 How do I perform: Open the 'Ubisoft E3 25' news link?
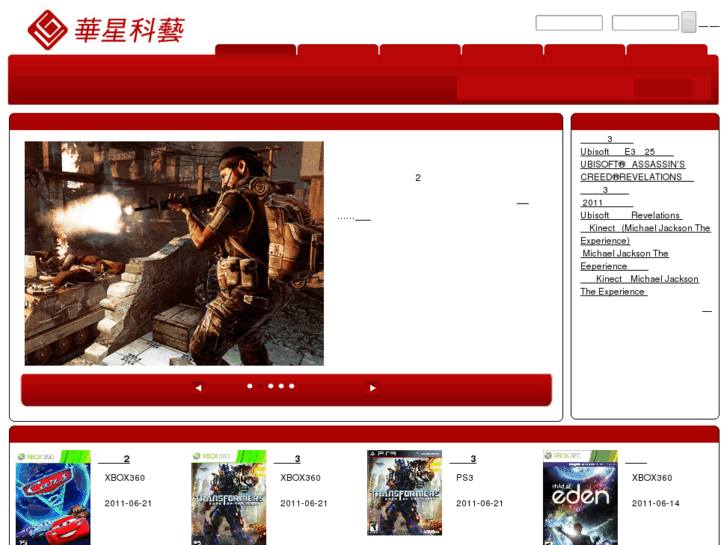tap(627, 152)
